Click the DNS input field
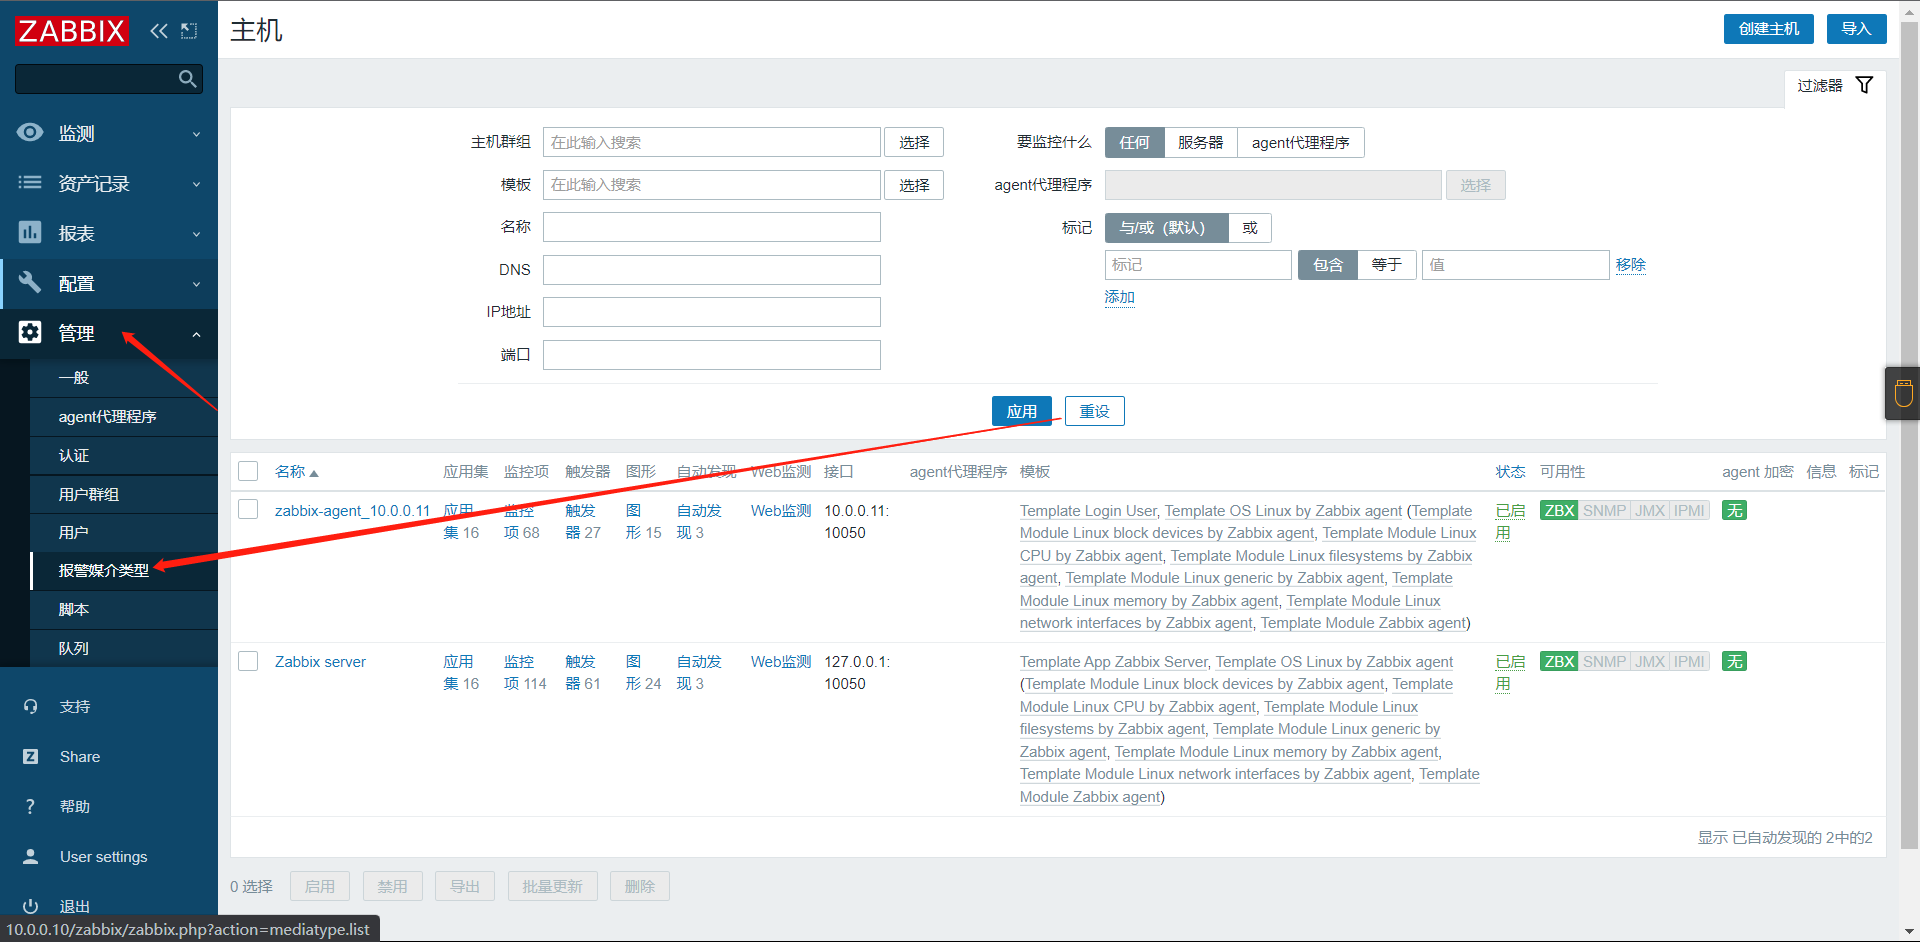This screenshot has width=1920, height=942. tap(712, 270)
